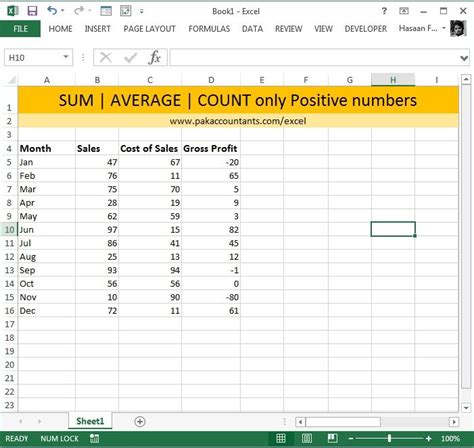Add a new sheet with the plus icon
Screen dimensions: 474x448
pos(140,422)
